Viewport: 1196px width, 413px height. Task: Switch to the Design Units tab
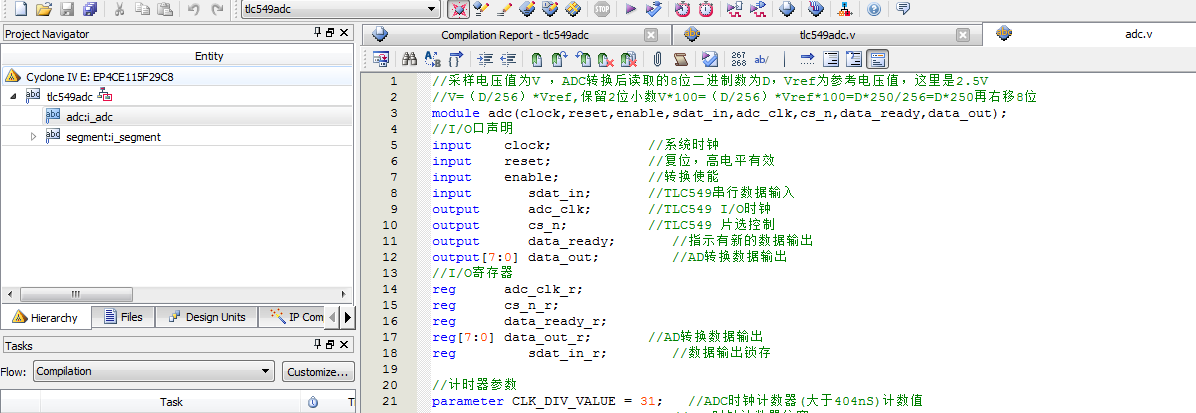point(207,317)
